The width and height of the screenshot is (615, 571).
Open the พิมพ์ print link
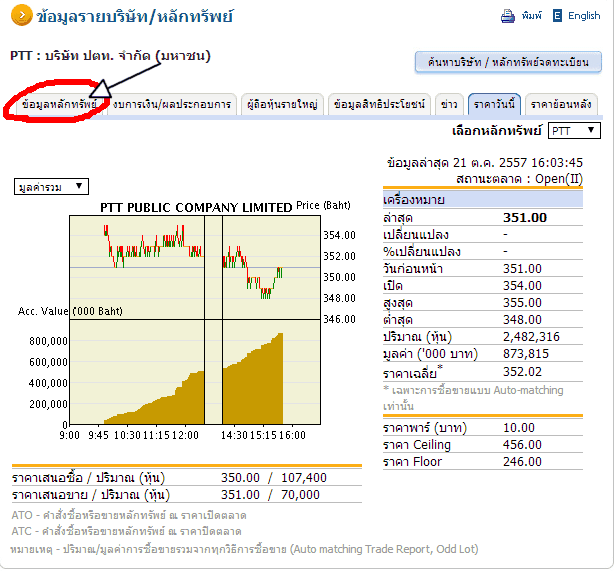point(531,16)
